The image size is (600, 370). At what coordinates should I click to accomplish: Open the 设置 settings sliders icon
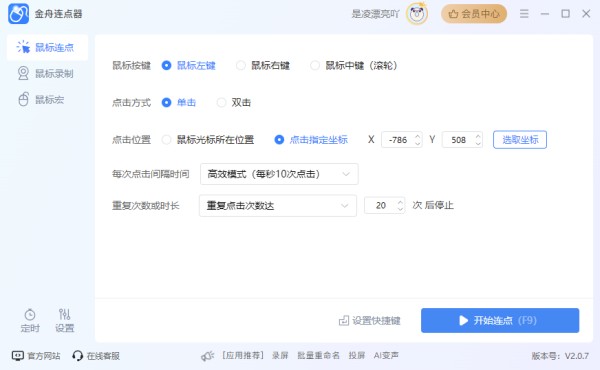(64, 320)
